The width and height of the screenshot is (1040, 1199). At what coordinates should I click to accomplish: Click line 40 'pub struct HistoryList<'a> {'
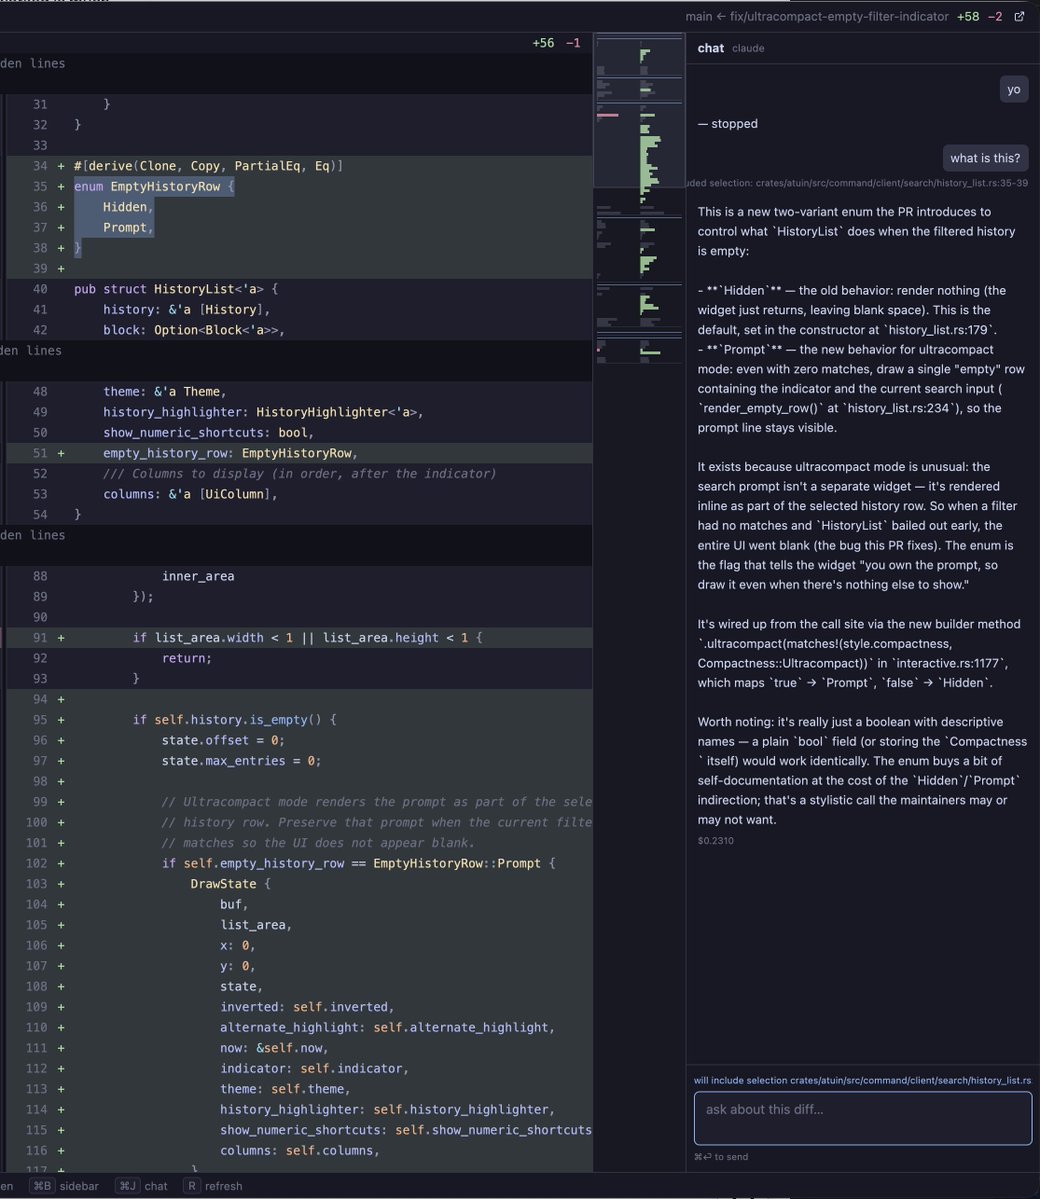coord(176,289)
